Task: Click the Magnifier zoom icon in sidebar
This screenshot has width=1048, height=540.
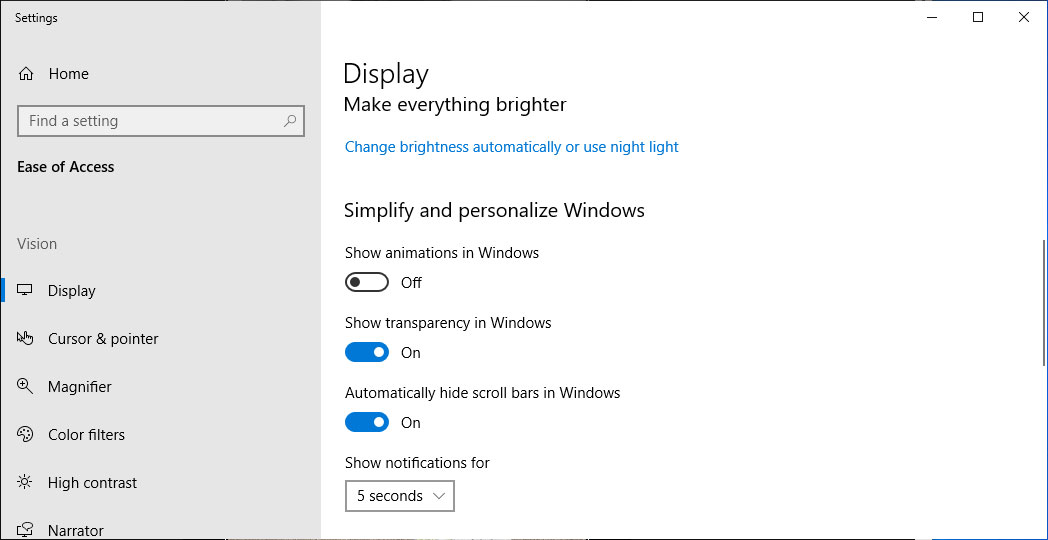Action: 25,386
